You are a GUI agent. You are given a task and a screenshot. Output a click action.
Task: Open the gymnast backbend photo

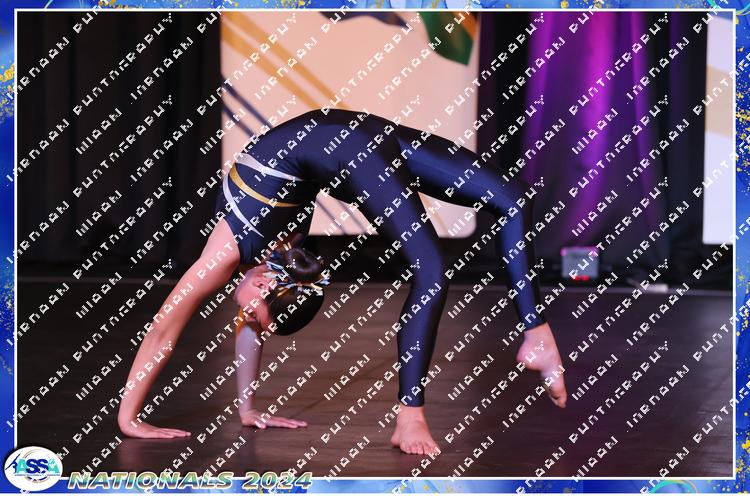(x=375, y=244)
